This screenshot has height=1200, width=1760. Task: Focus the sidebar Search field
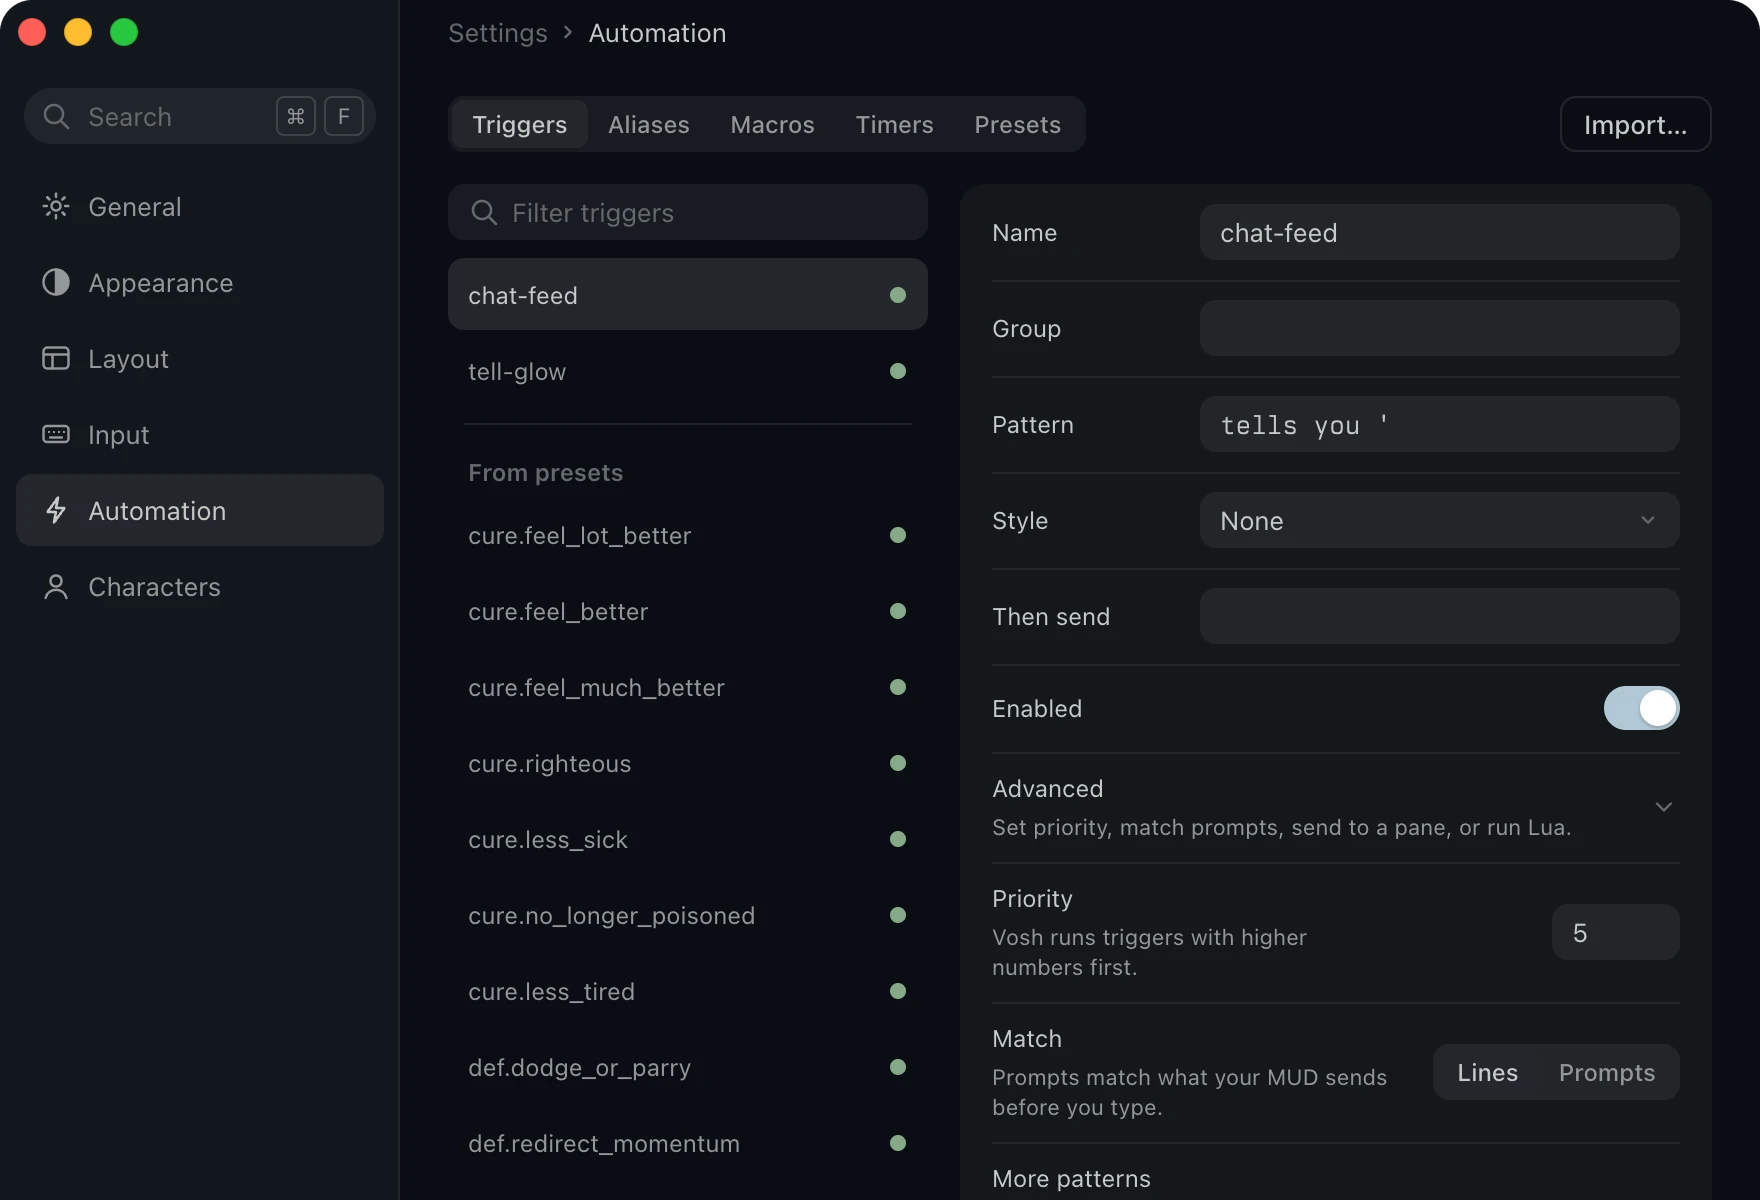pos(200,116)
